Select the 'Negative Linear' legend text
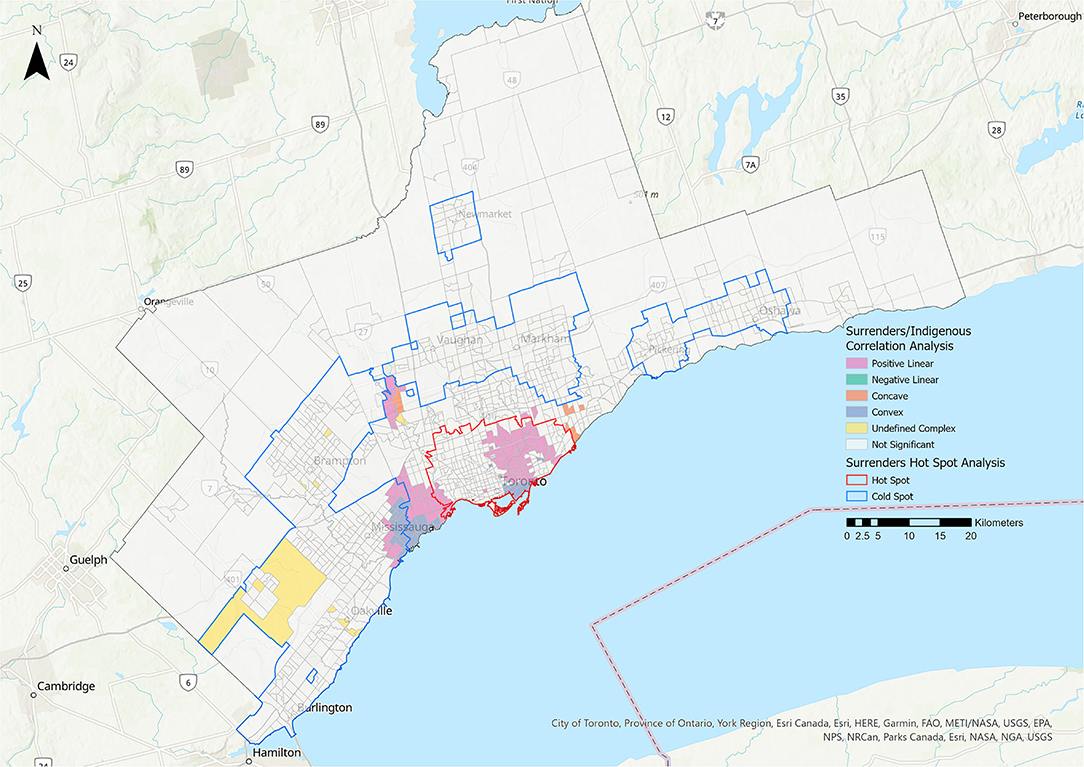Screen dimensions: 1084x767 pyautogui.click(x=905, y=380)
